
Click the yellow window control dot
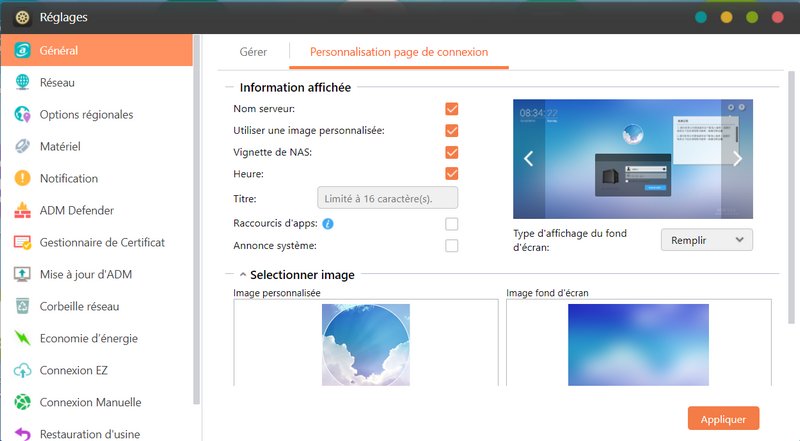coord(727,17)
